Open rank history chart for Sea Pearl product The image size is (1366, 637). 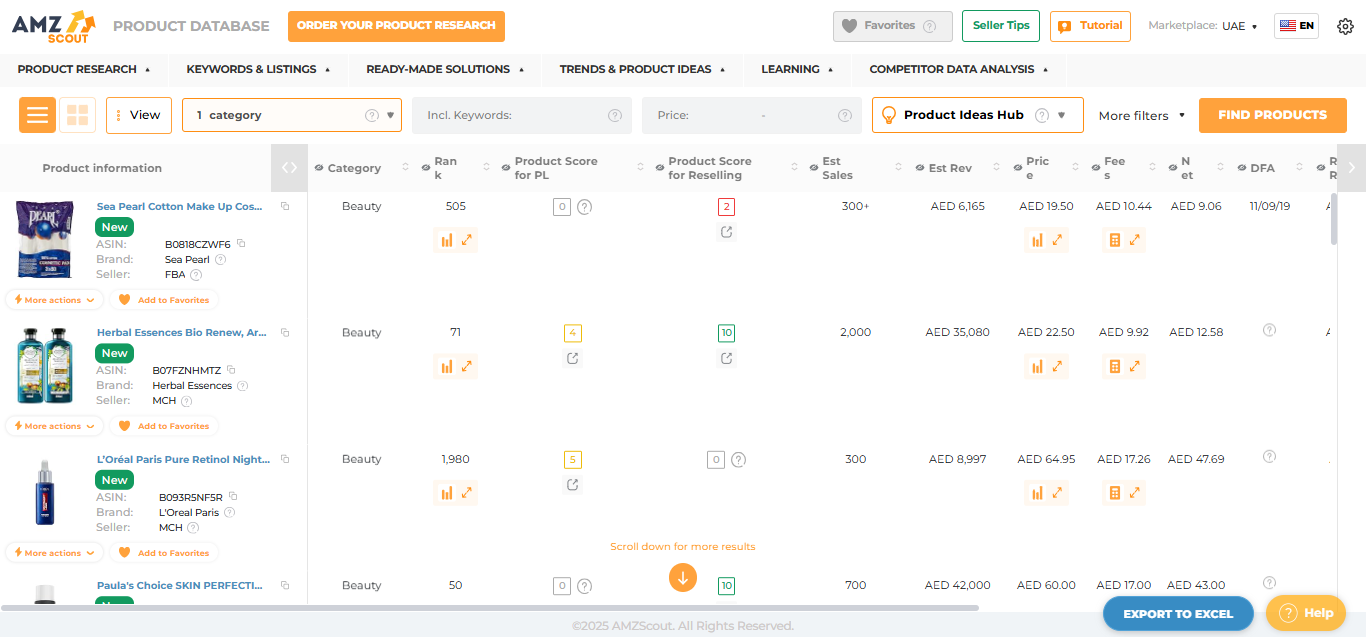(447, 239)
